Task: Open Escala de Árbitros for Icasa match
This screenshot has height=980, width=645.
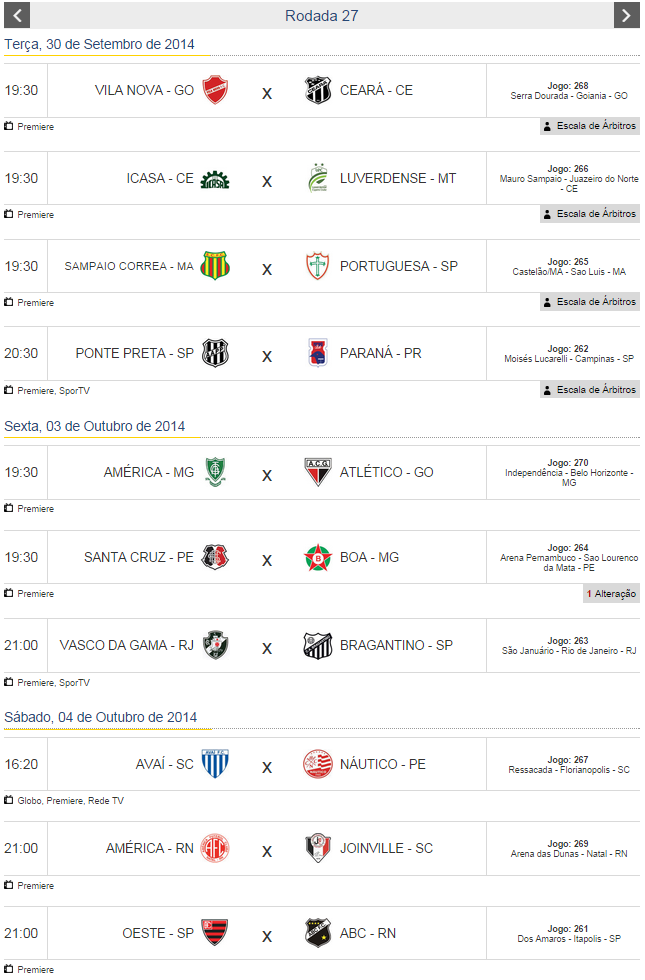Action: coord(589,214)
